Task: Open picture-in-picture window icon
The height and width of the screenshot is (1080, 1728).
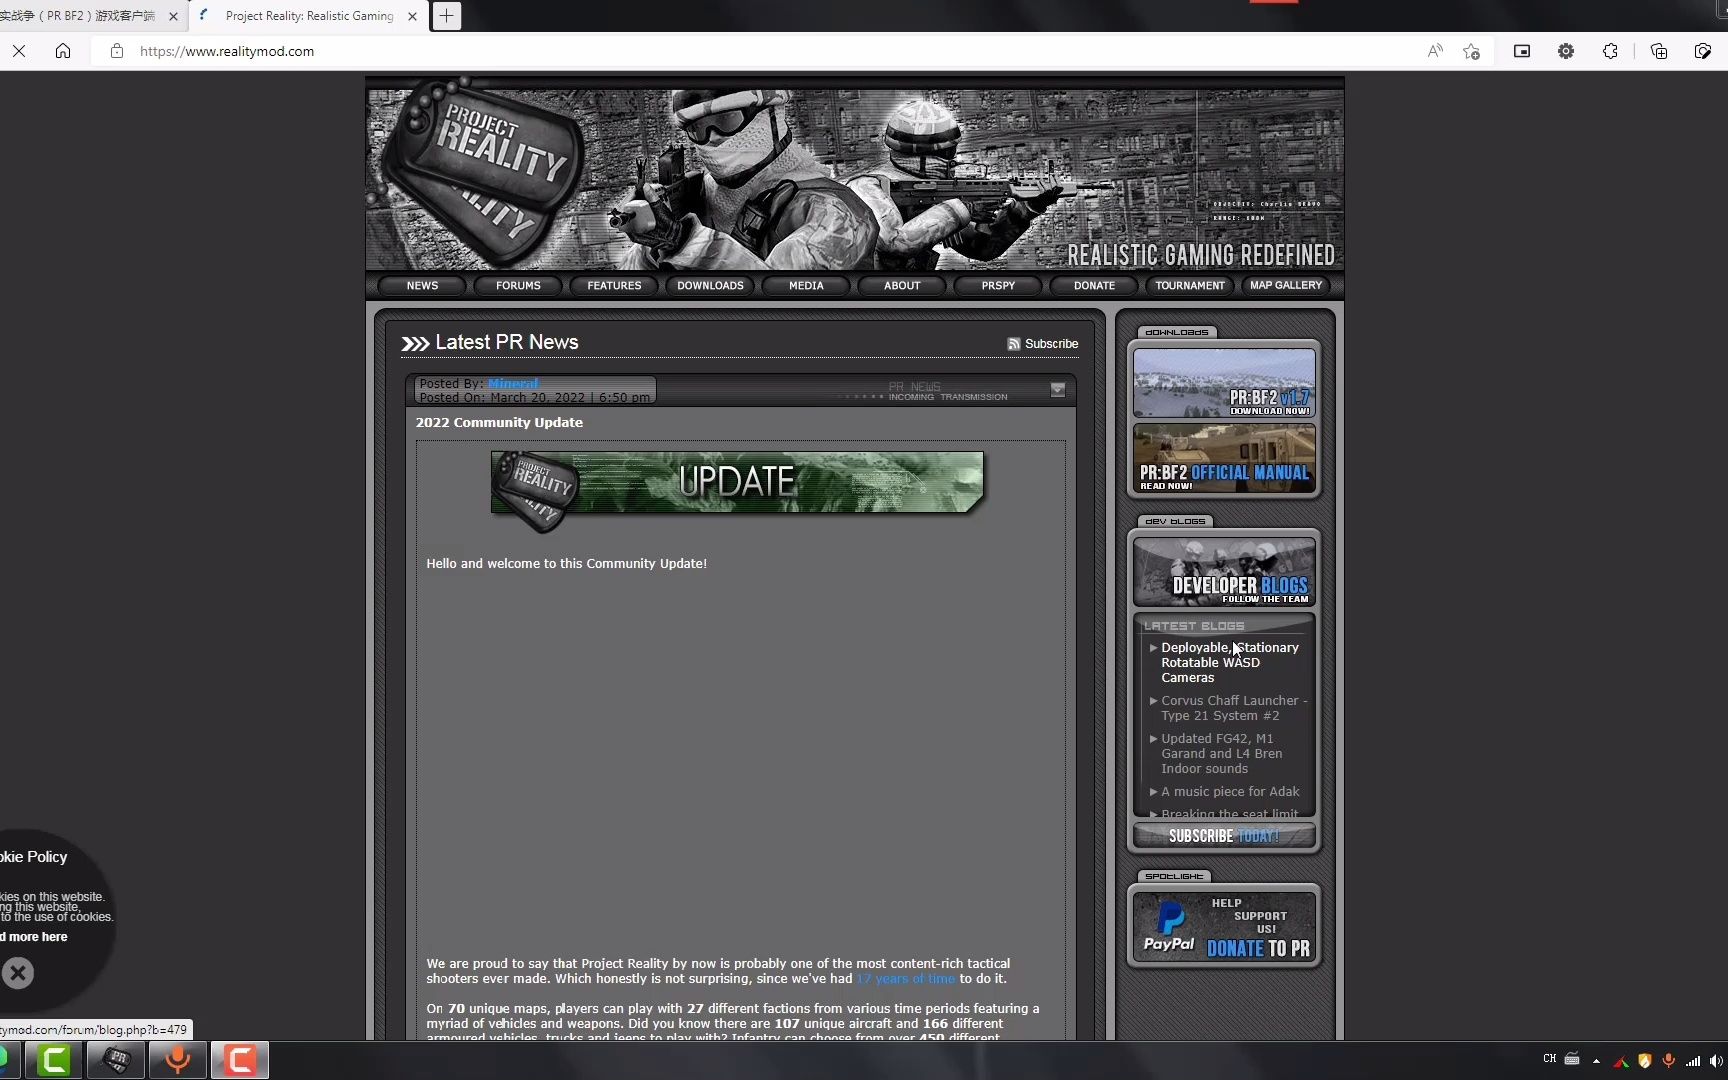Action: point(1522,51)
